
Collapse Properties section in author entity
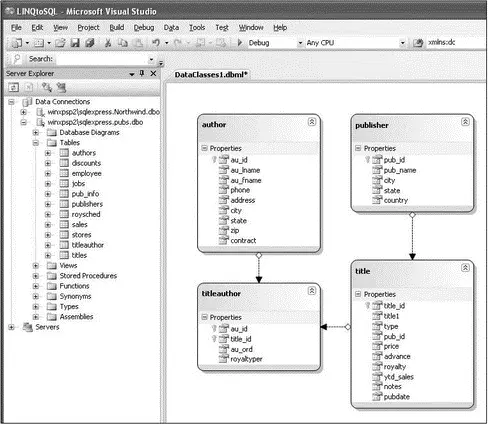204,148
